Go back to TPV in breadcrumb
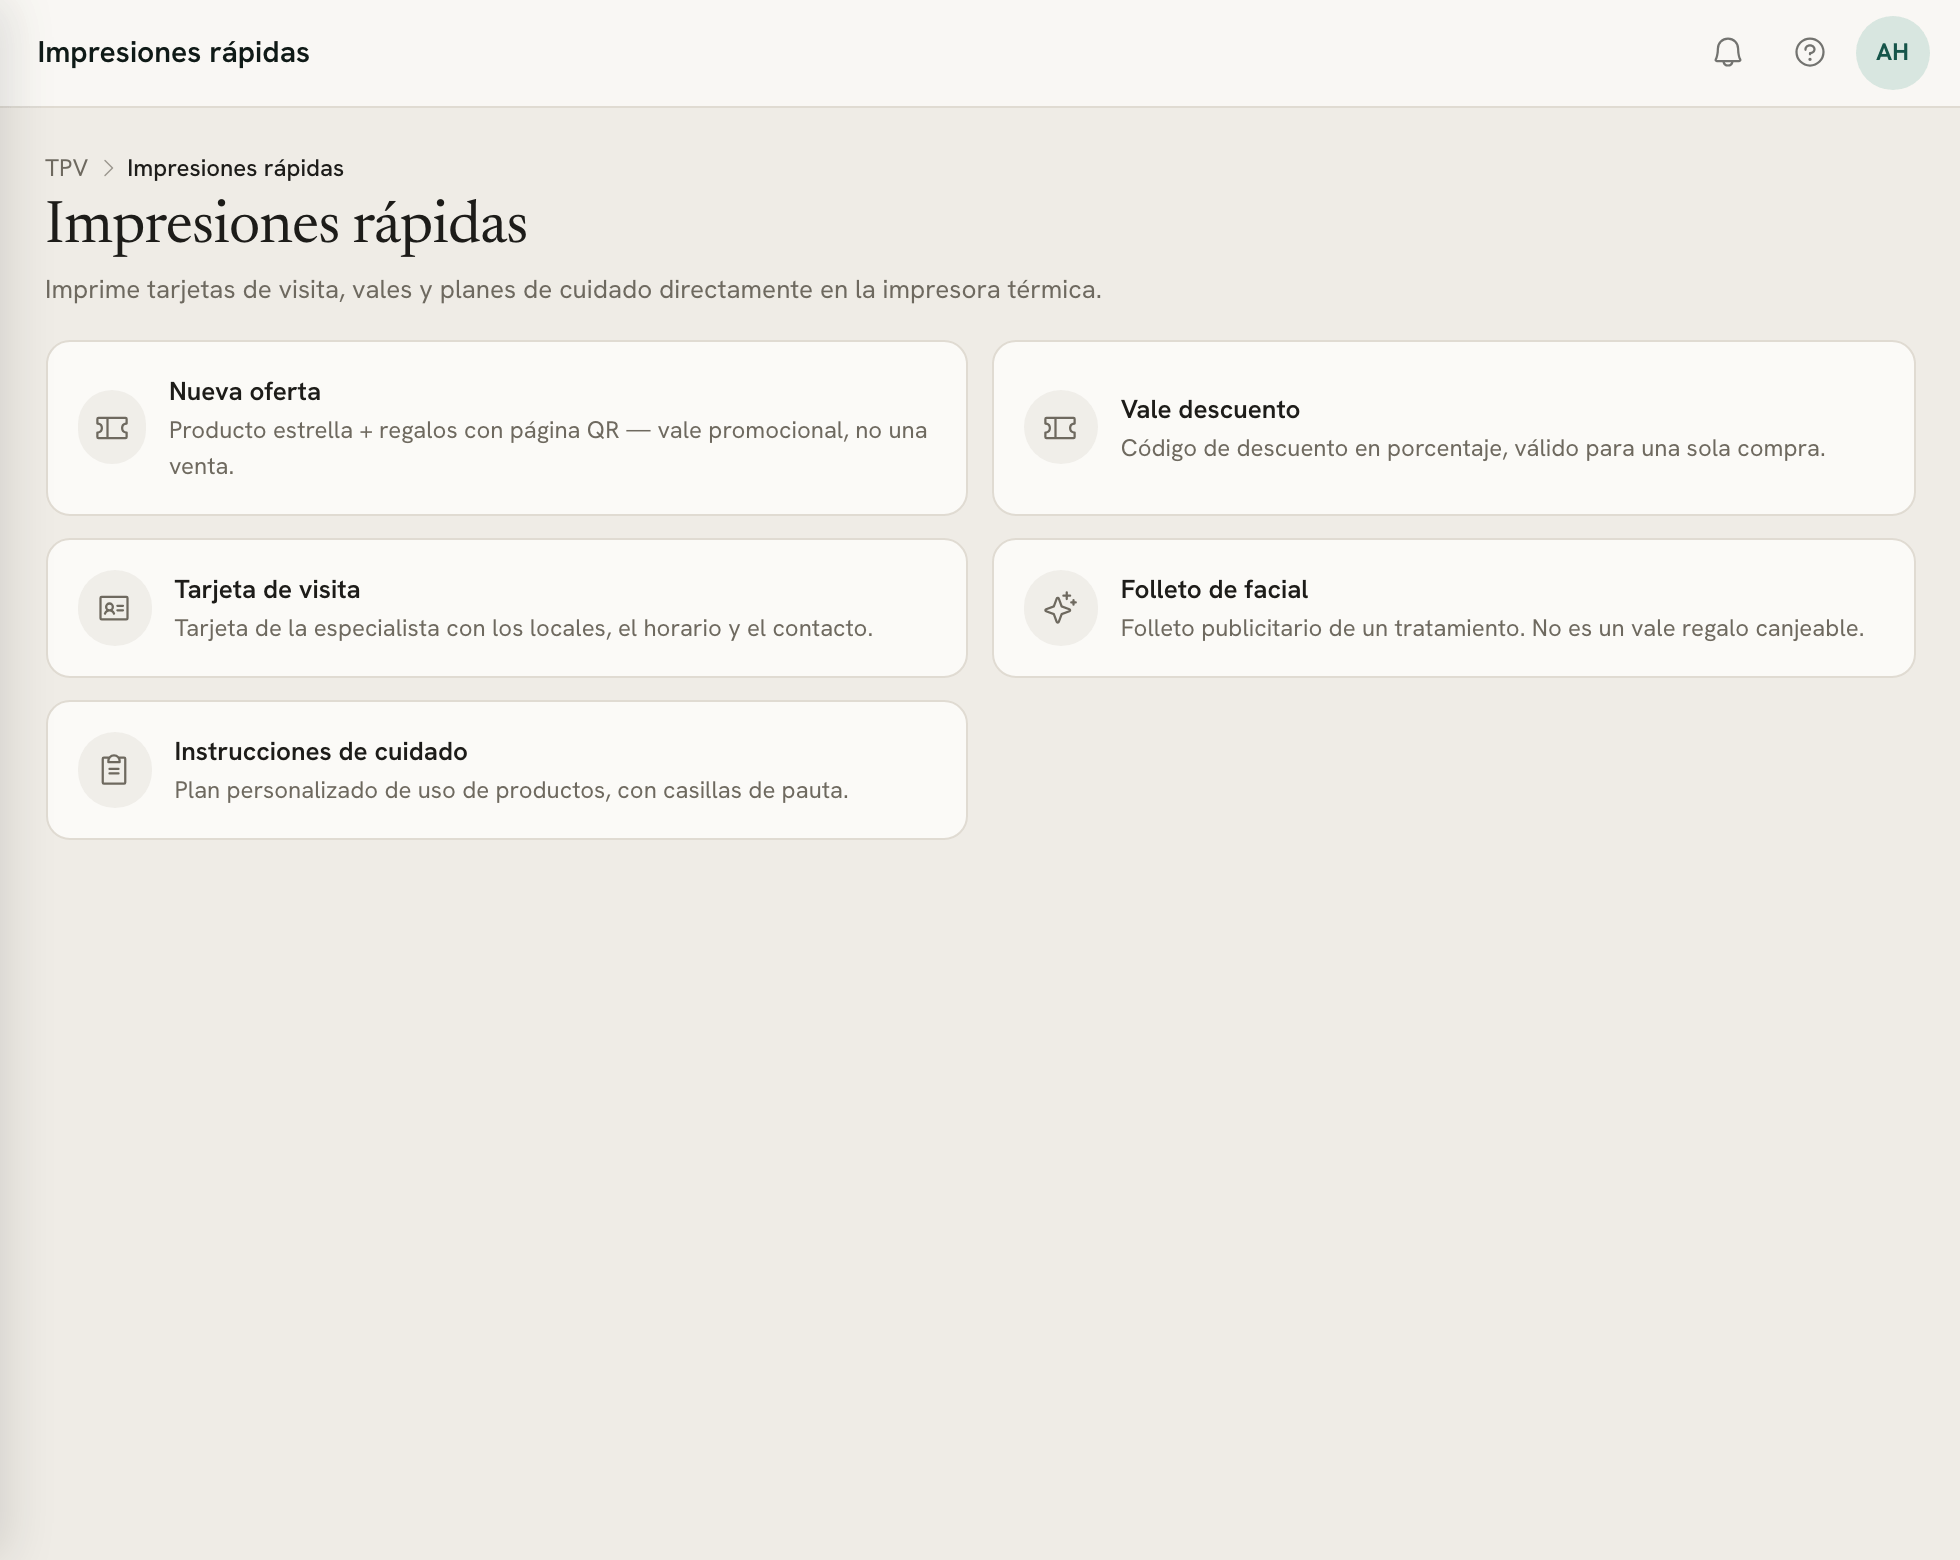 pos(66,168)
